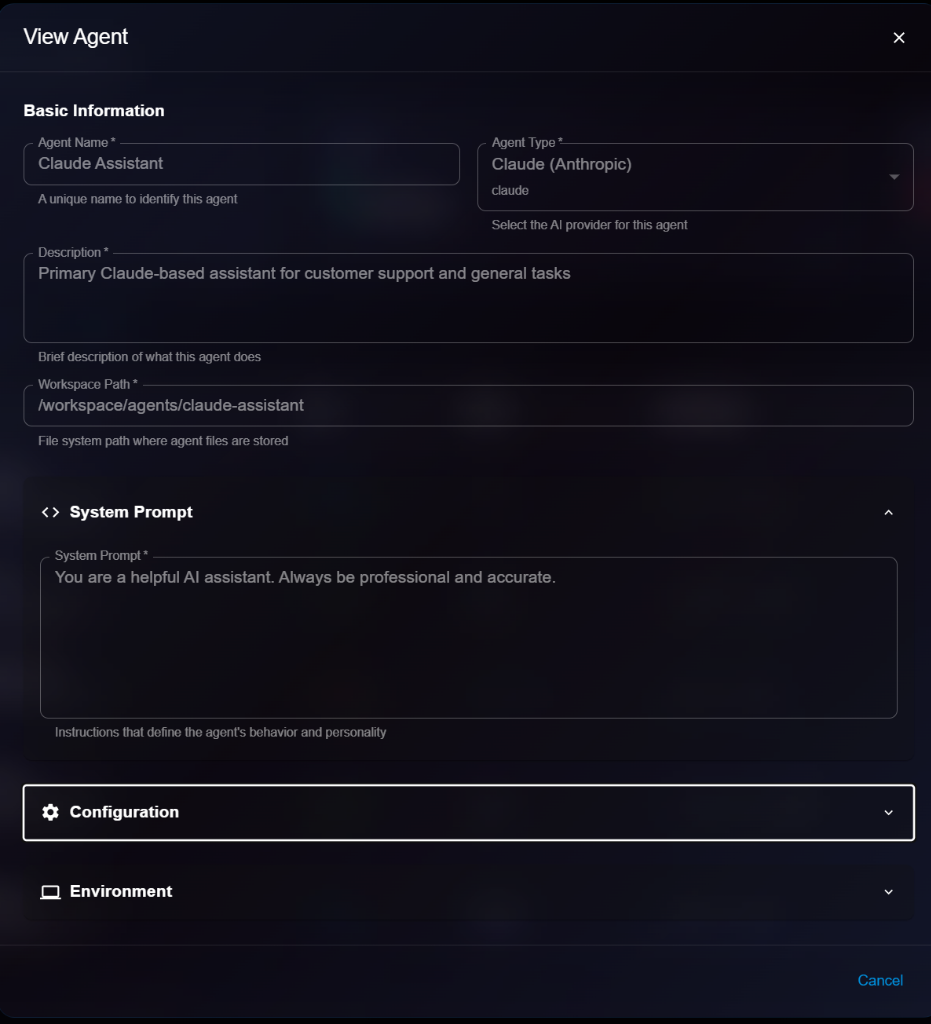
Task: Expand the Configuration section chevron
Action: coord(888,812)
